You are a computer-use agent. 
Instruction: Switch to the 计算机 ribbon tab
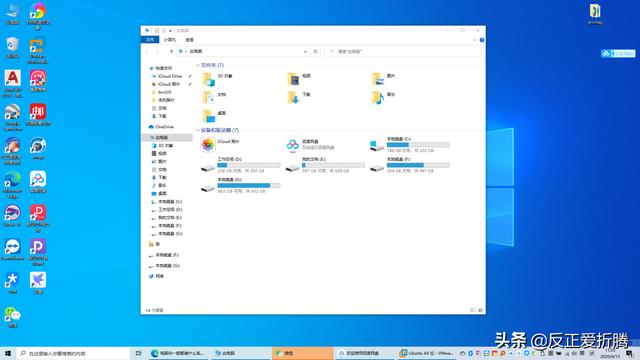[x=170, y=40]
